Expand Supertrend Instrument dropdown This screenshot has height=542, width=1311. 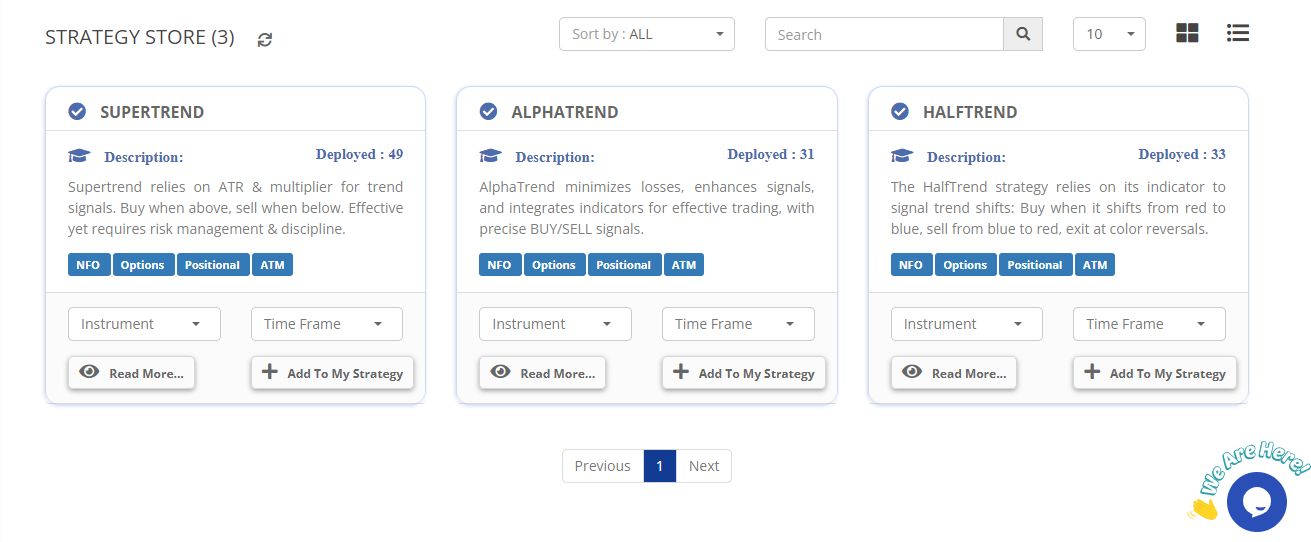[144, 324]
